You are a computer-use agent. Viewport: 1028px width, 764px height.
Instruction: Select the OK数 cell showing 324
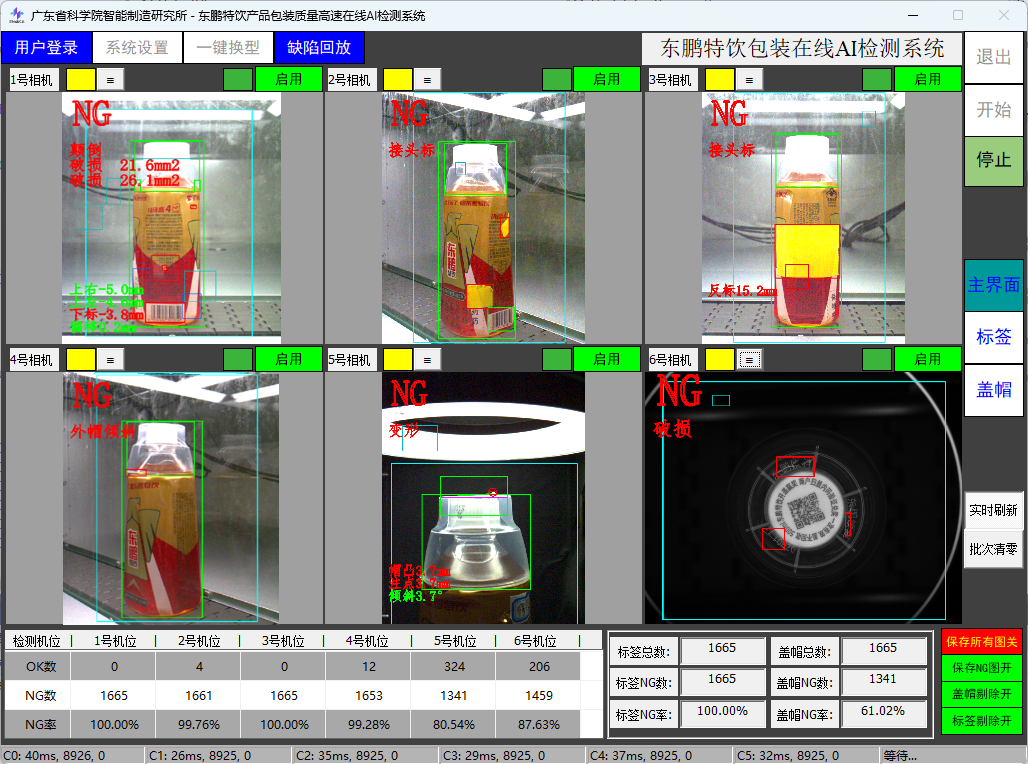(x=454, y=666)
